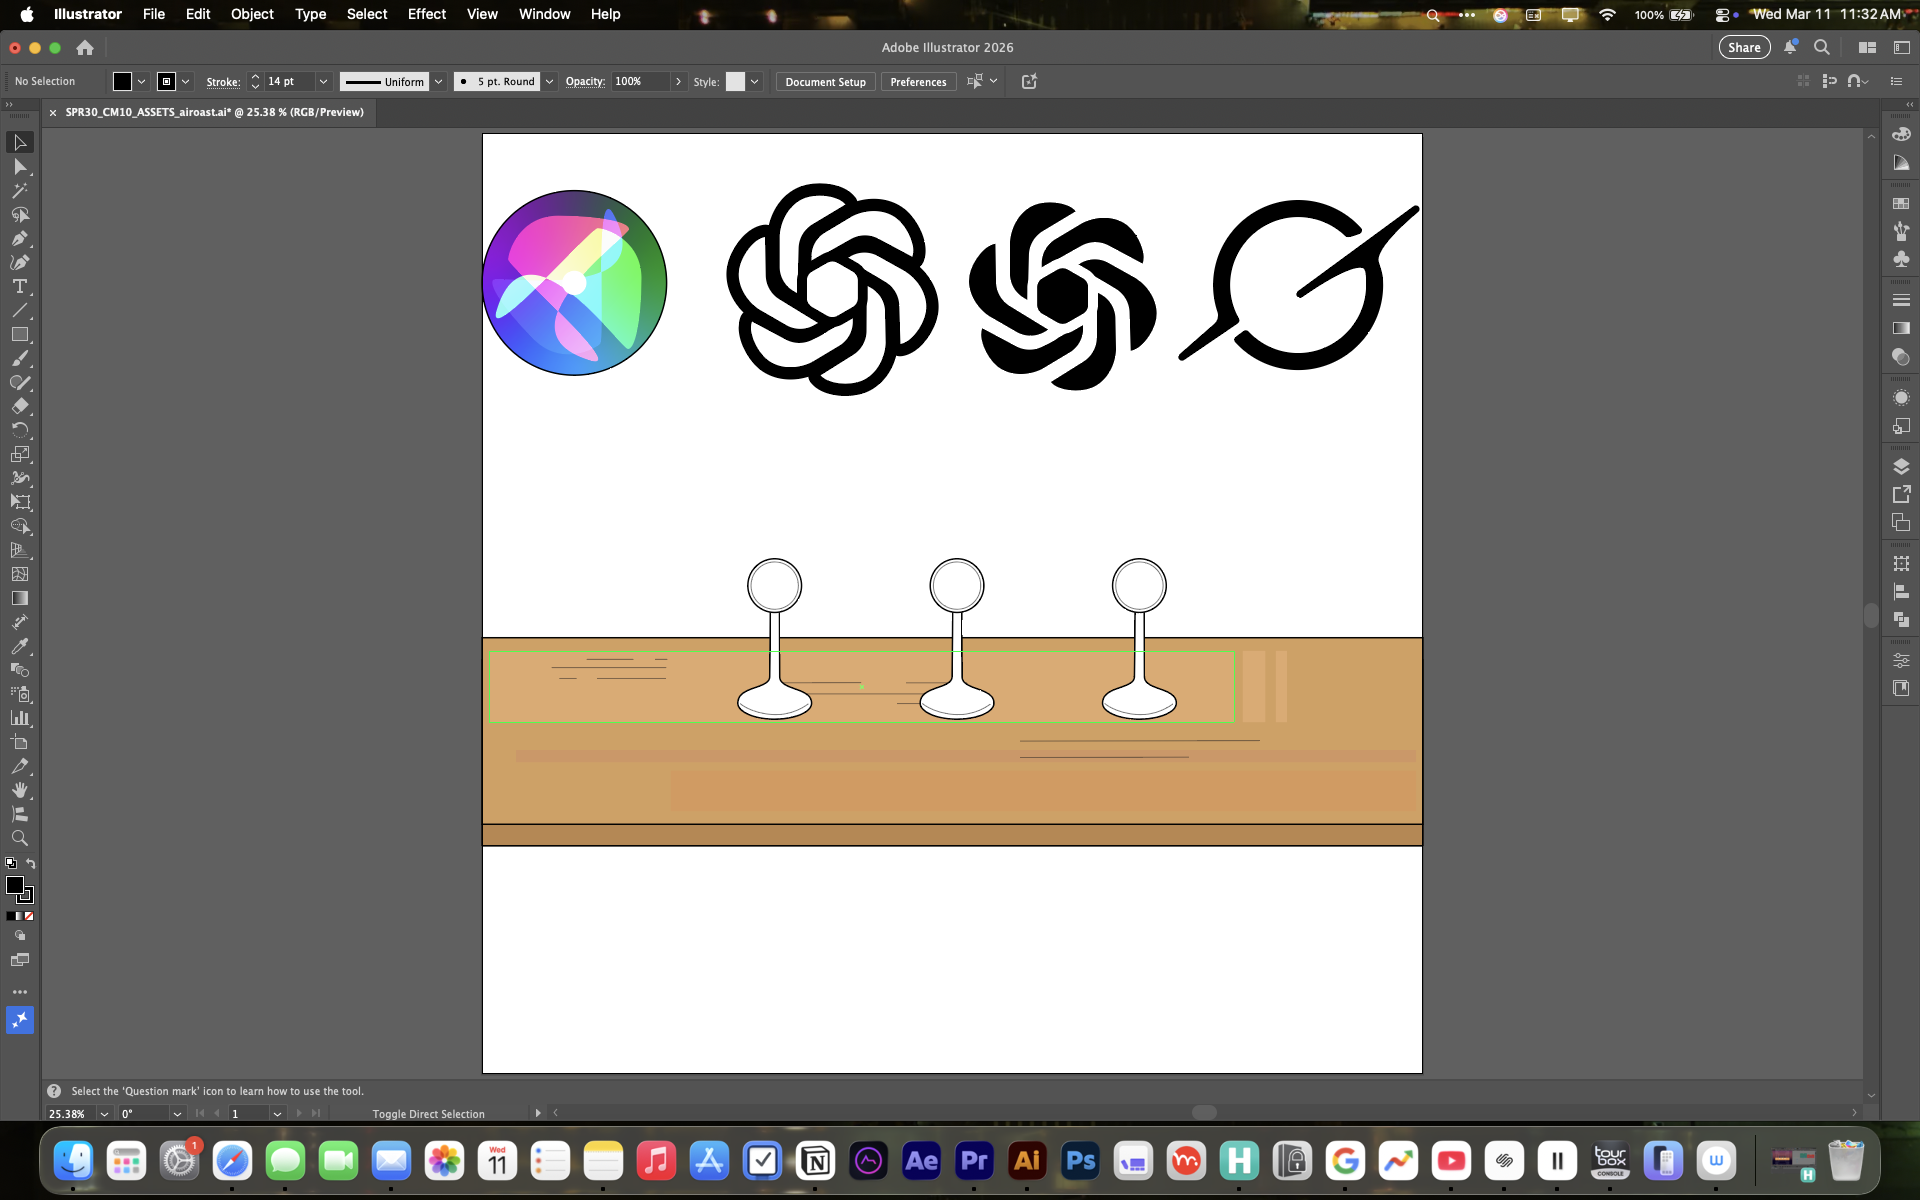Open the Uniform width profile dropdown

[438, 82]
